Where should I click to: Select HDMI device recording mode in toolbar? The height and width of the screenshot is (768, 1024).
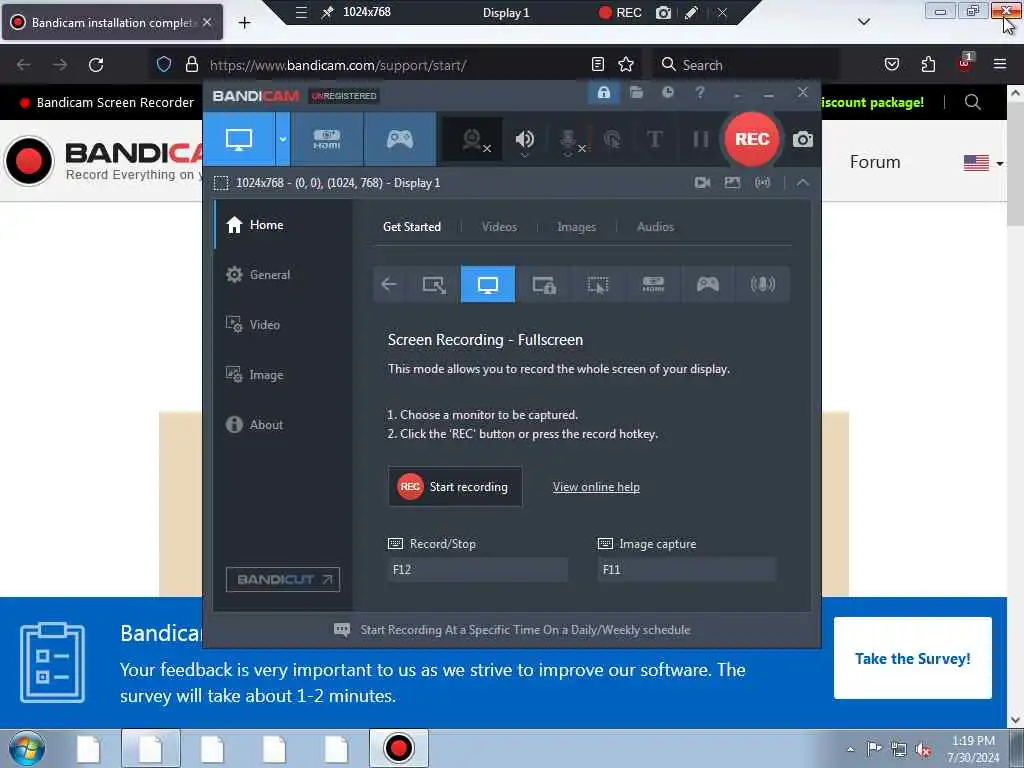point(327,139)
